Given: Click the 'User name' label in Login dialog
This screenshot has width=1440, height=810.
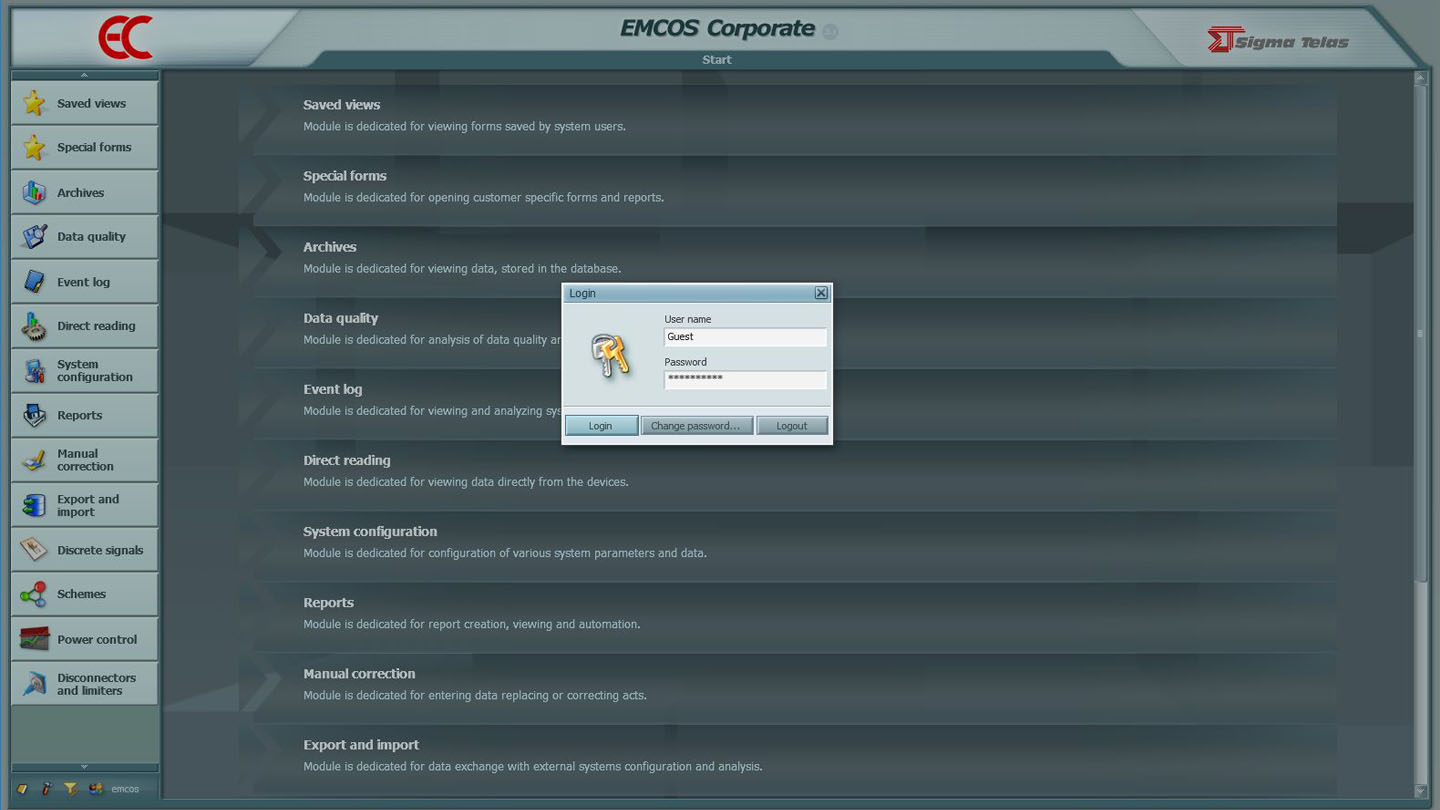Looking at the screenshot, I should tap(688, 319).
